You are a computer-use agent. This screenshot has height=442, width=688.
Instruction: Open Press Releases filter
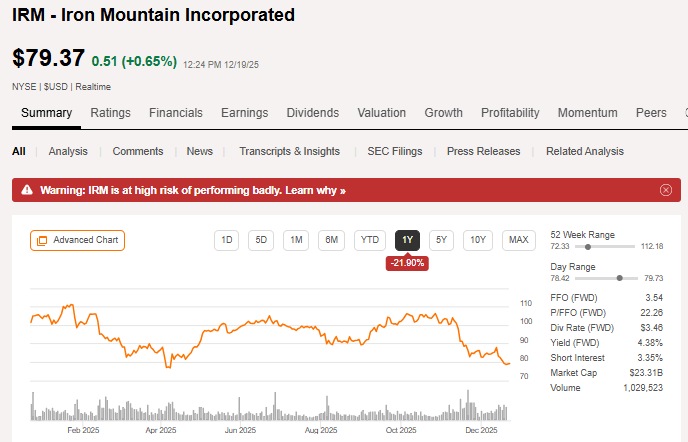coord(483,151)
